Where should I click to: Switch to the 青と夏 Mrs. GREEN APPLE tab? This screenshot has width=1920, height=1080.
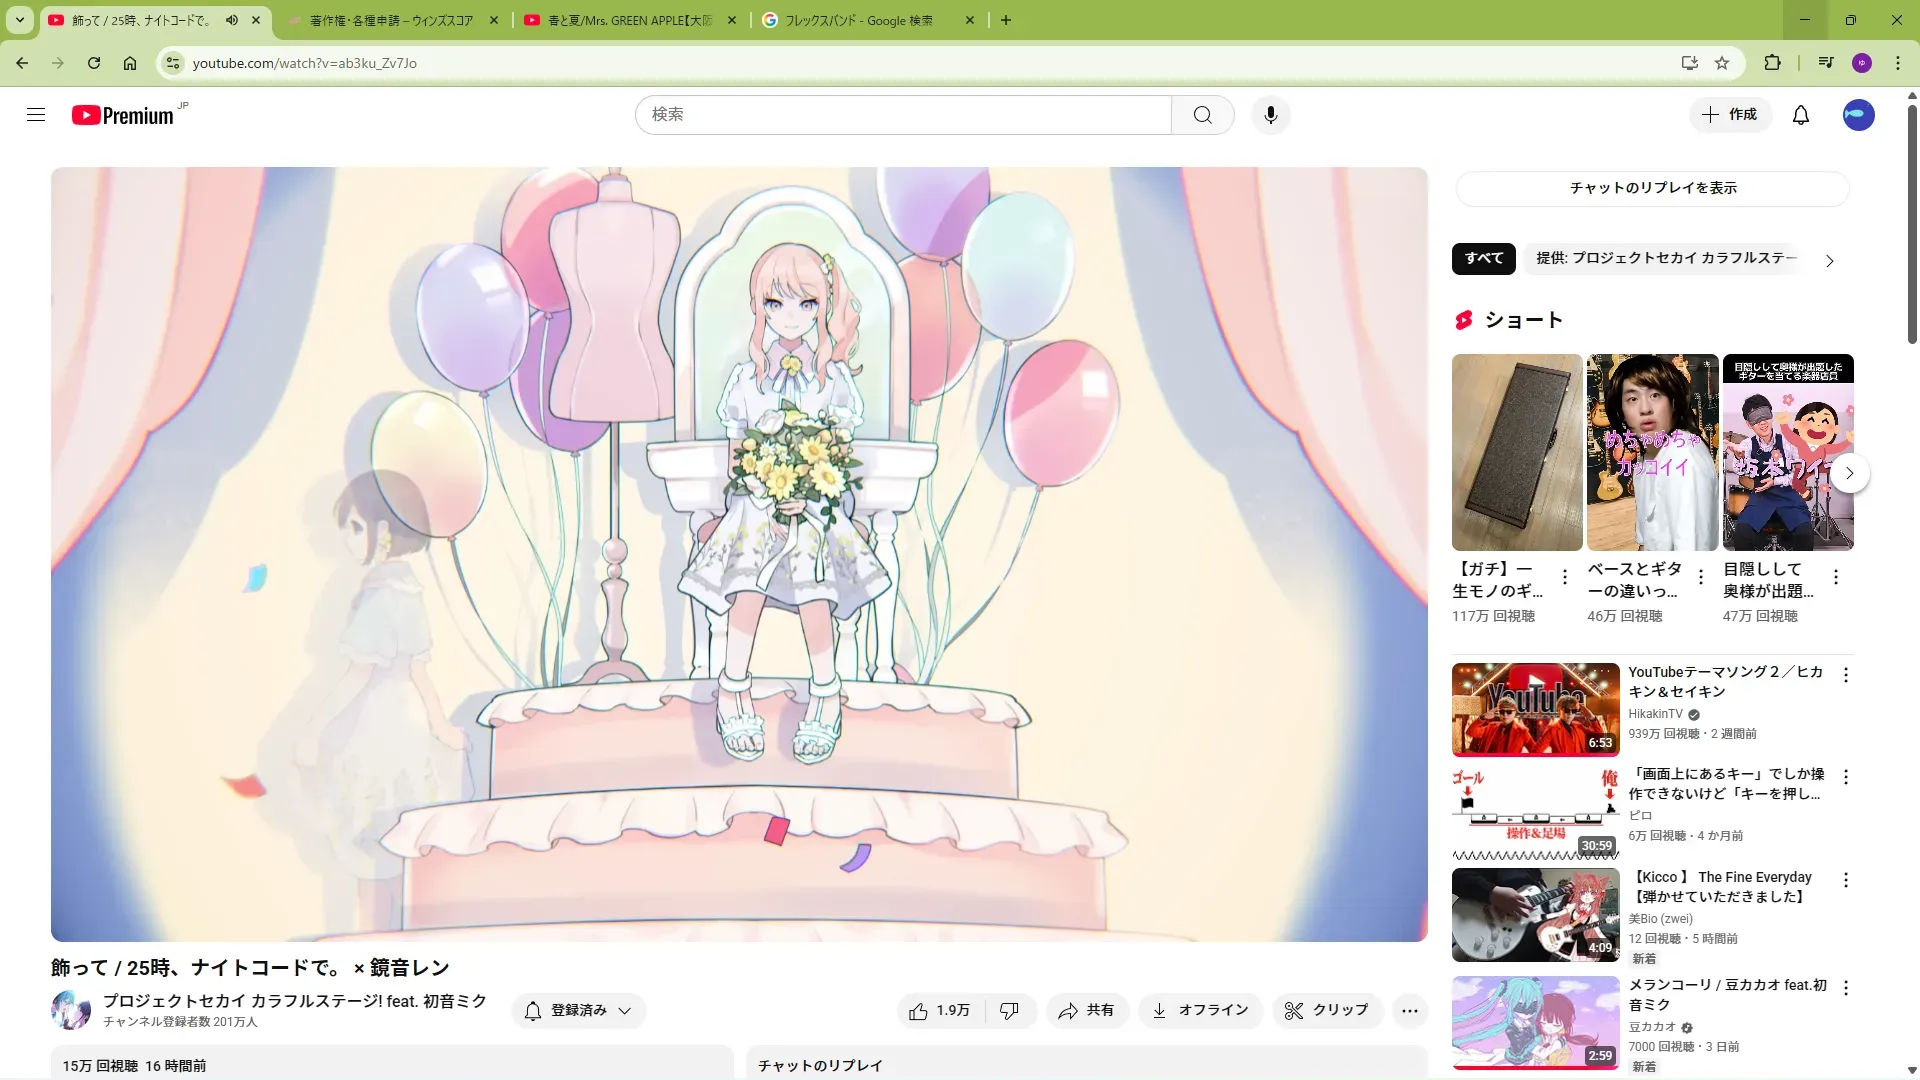pyautogui.click(x=630, y=20)
